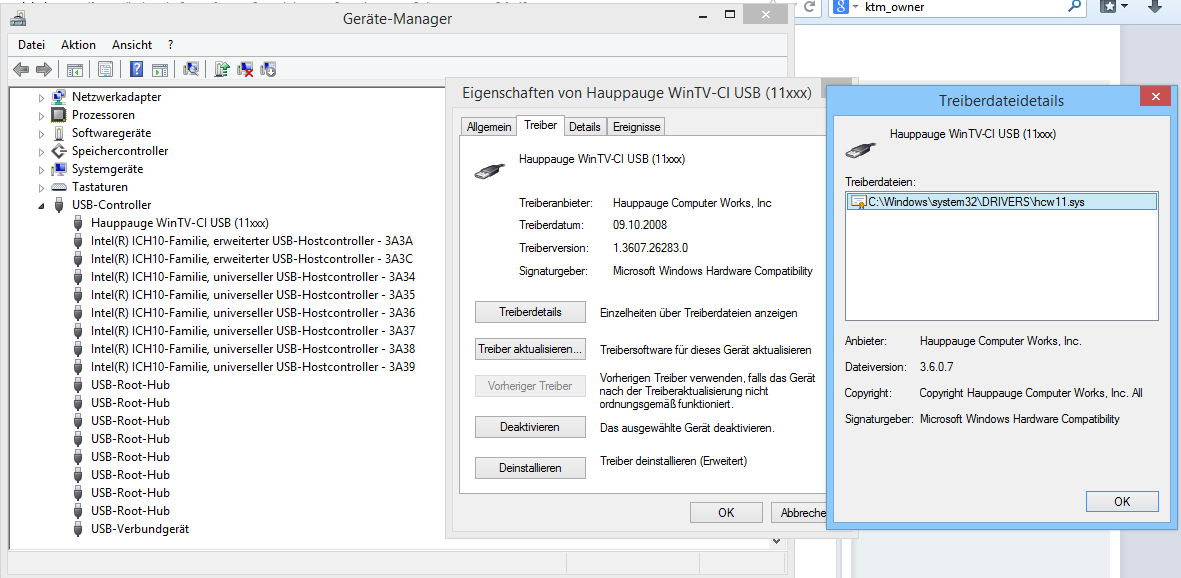Click the Prozessoren chip icon
Image resolution: width=1181 pixels, height=578 pixels.
click(x=59, y=115)
